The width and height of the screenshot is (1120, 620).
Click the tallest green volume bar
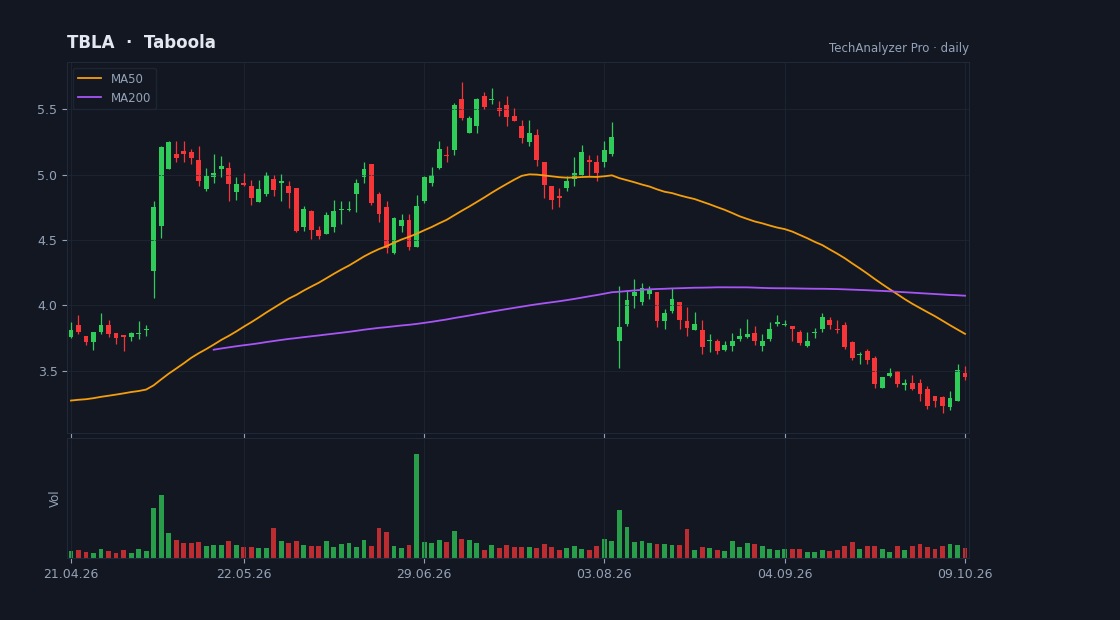(416, 506)
